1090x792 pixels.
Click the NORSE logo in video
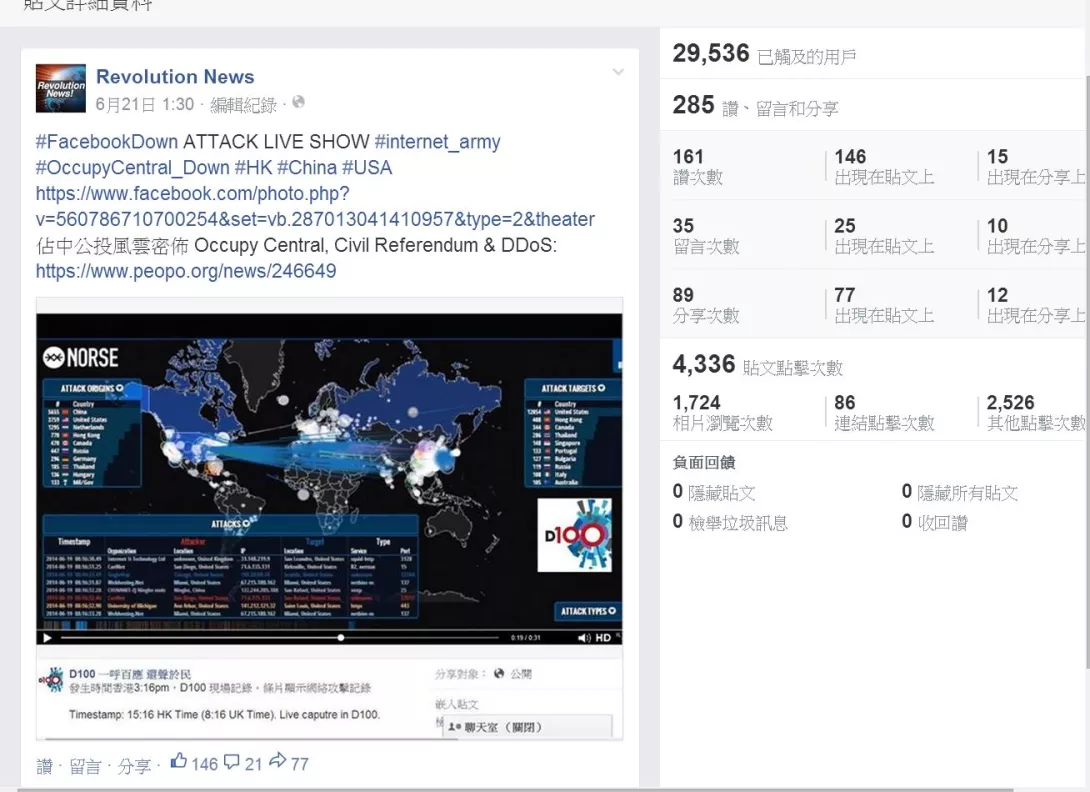[81, 357]
